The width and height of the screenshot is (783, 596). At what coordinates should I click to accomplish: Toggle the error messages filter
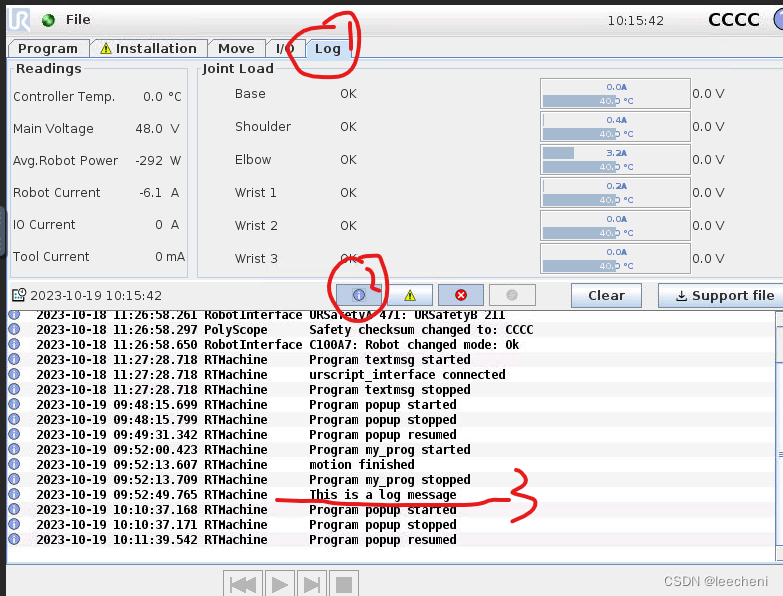tap(461, 295)
